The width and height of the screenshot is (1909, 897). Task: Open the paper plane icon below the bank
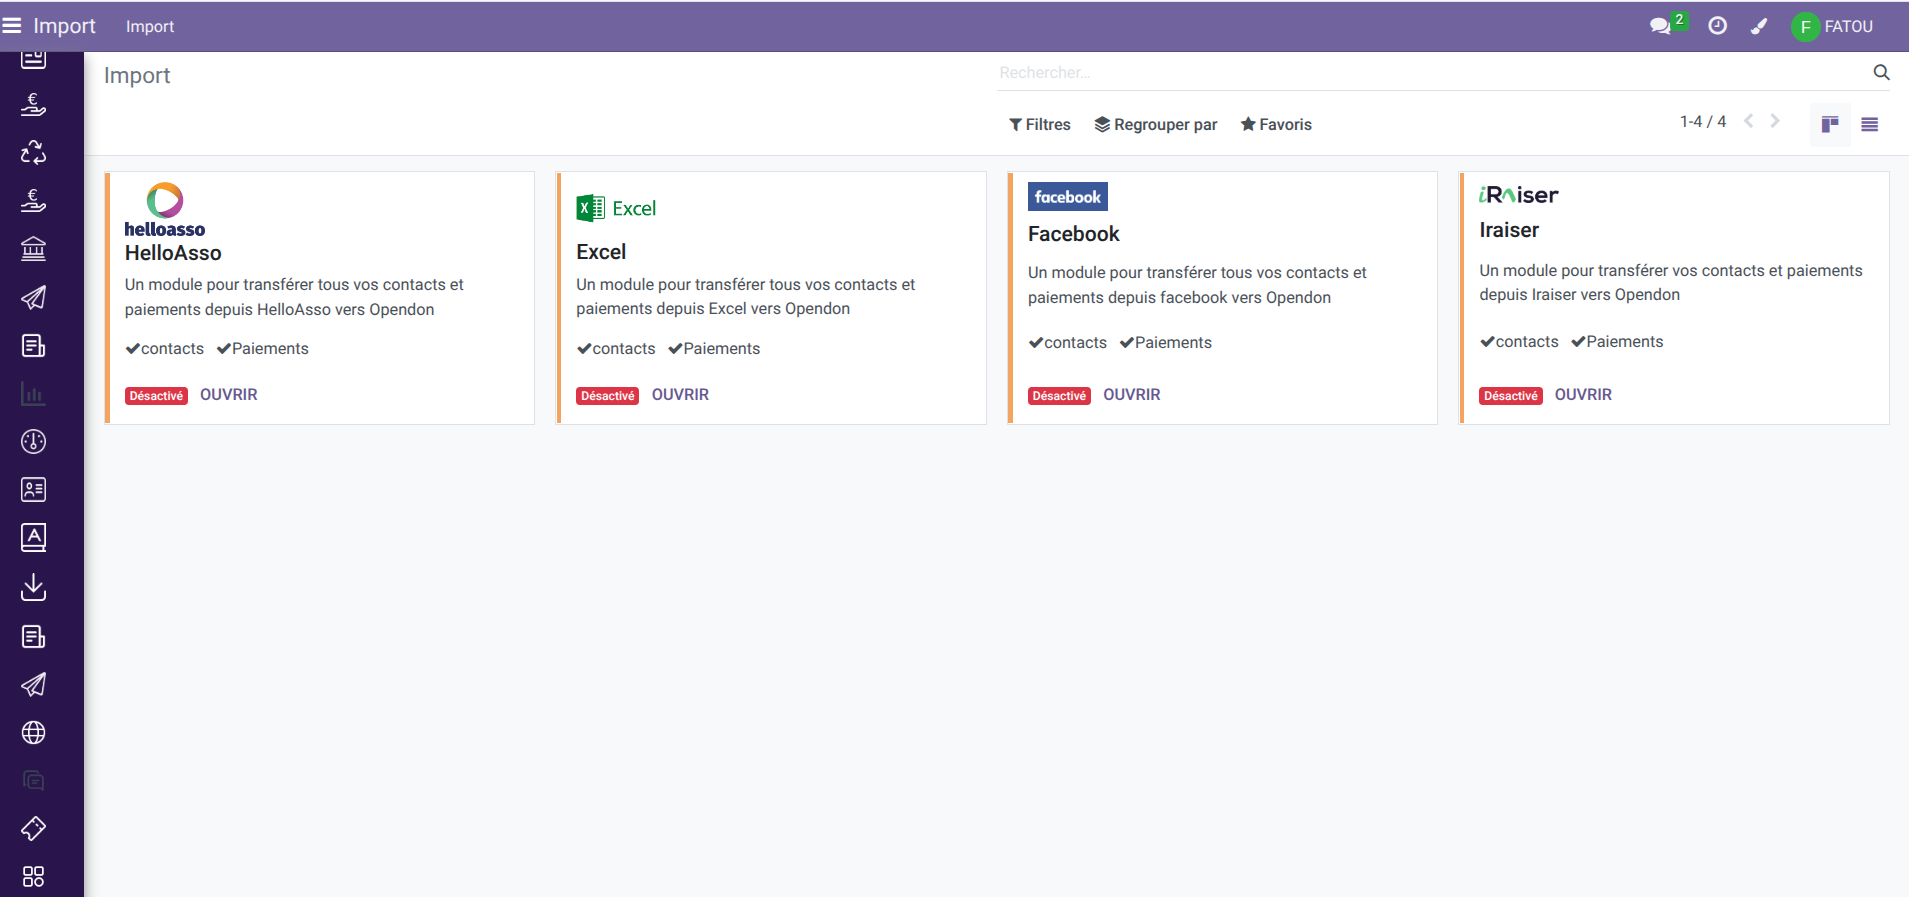[x=33, y=297]
